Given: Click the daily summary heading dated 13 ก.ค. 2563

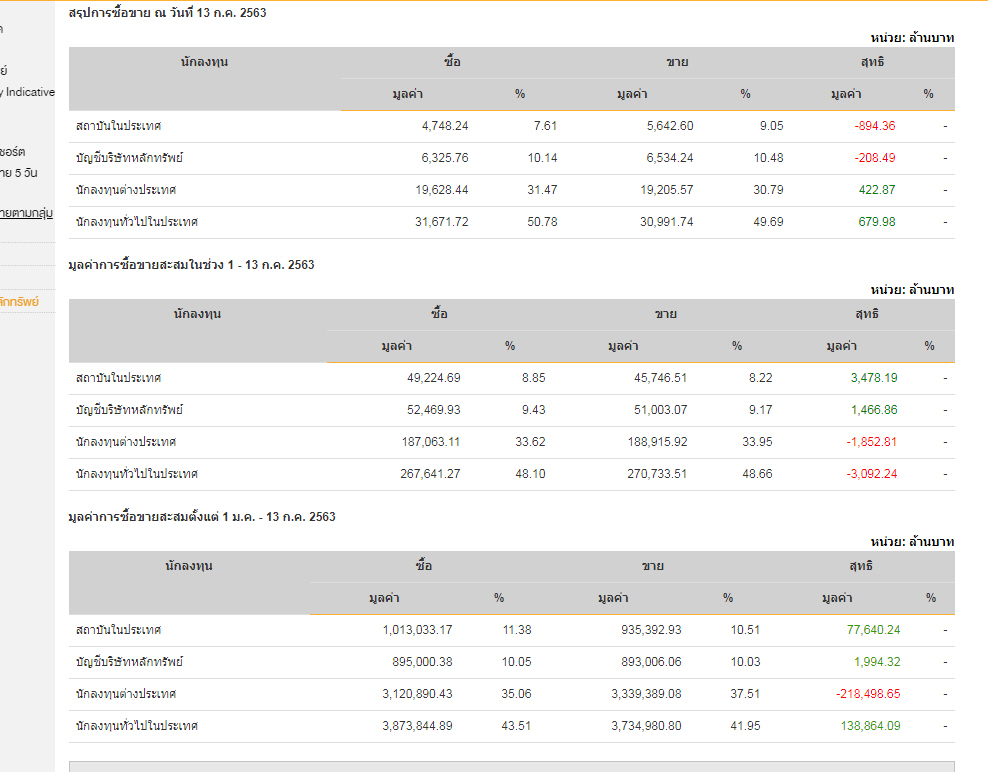Looking at the screenshot, I should coord(167,13).
